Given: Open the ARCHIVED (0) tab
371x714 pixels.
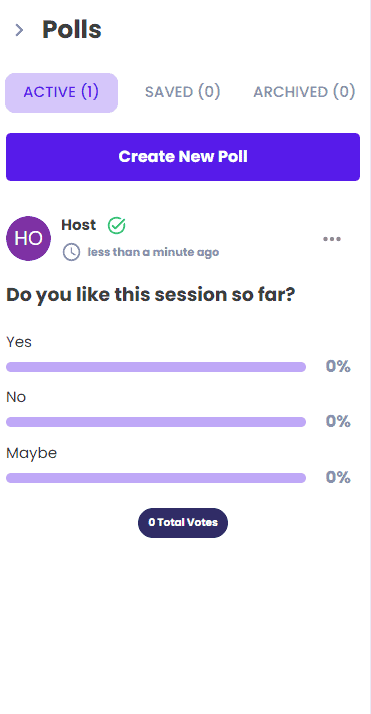Looking at the screenshot, I should pos(304,92).
